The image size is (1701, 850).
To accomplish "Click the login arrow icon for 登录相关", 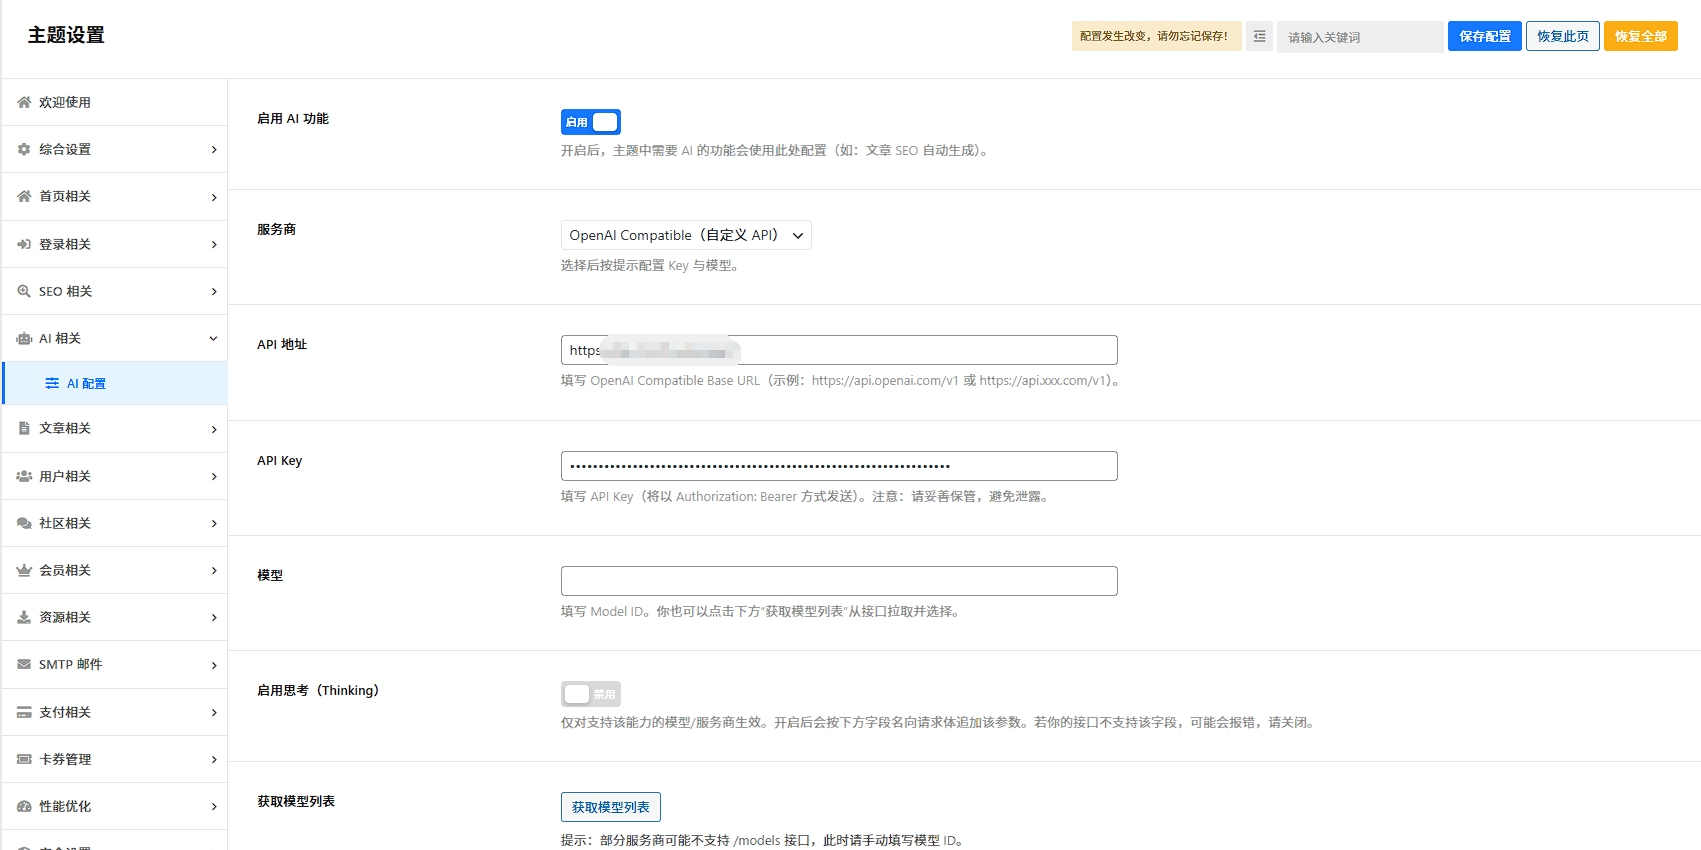I will click(24, 244).
